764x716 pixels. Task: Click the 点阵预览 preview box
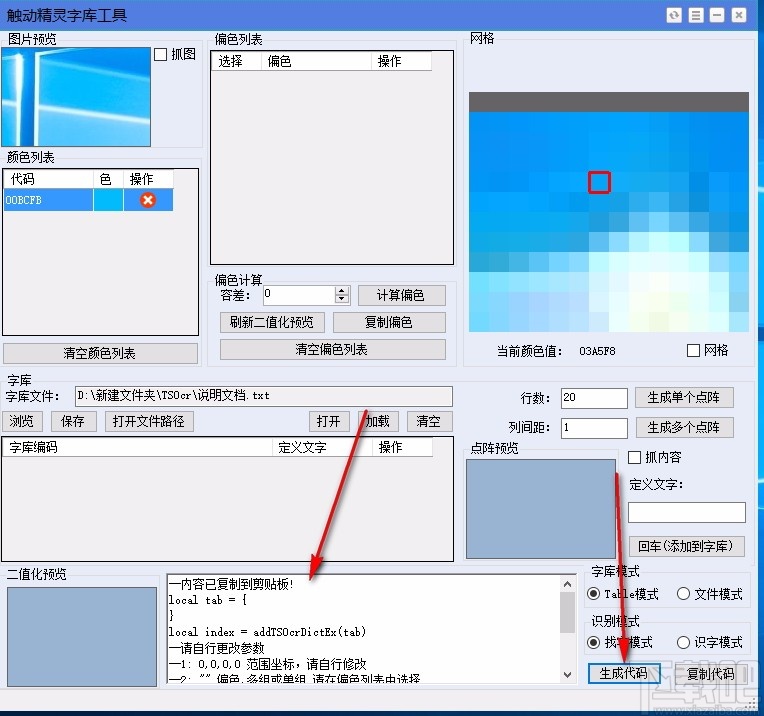tap(541, 509)
